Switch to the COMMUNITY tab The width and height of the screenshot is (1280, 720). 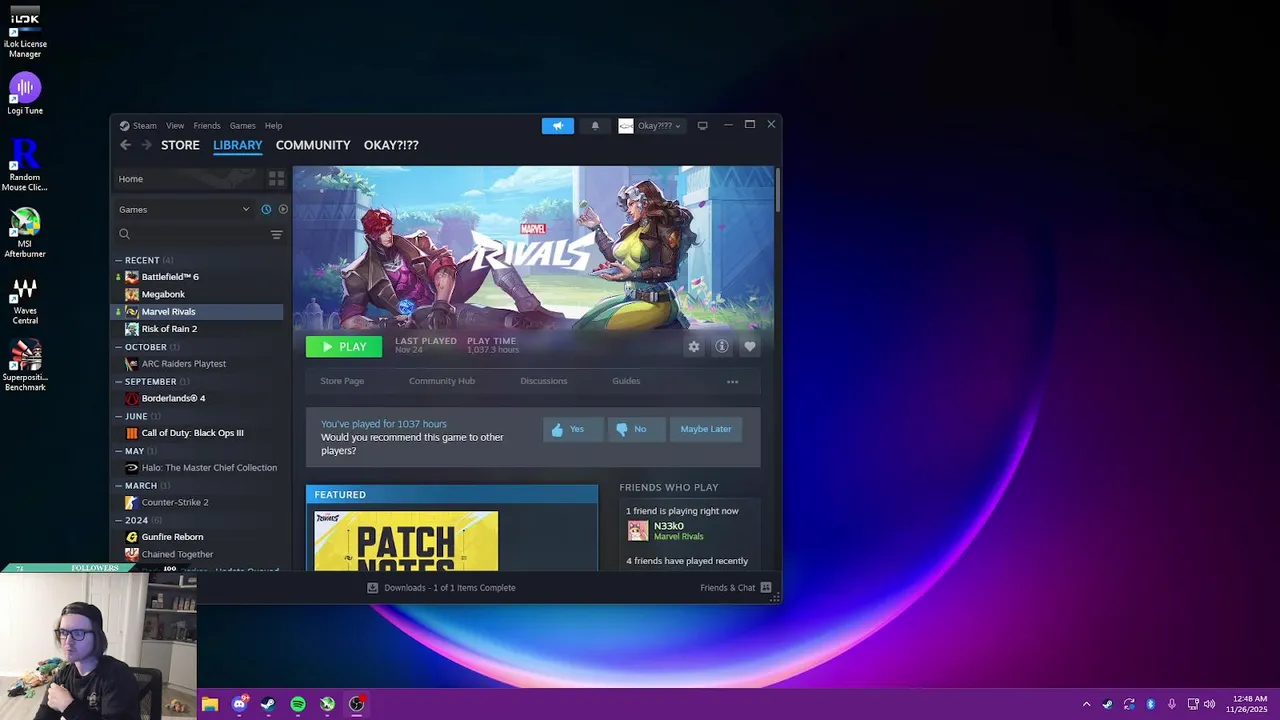(313, 145)
